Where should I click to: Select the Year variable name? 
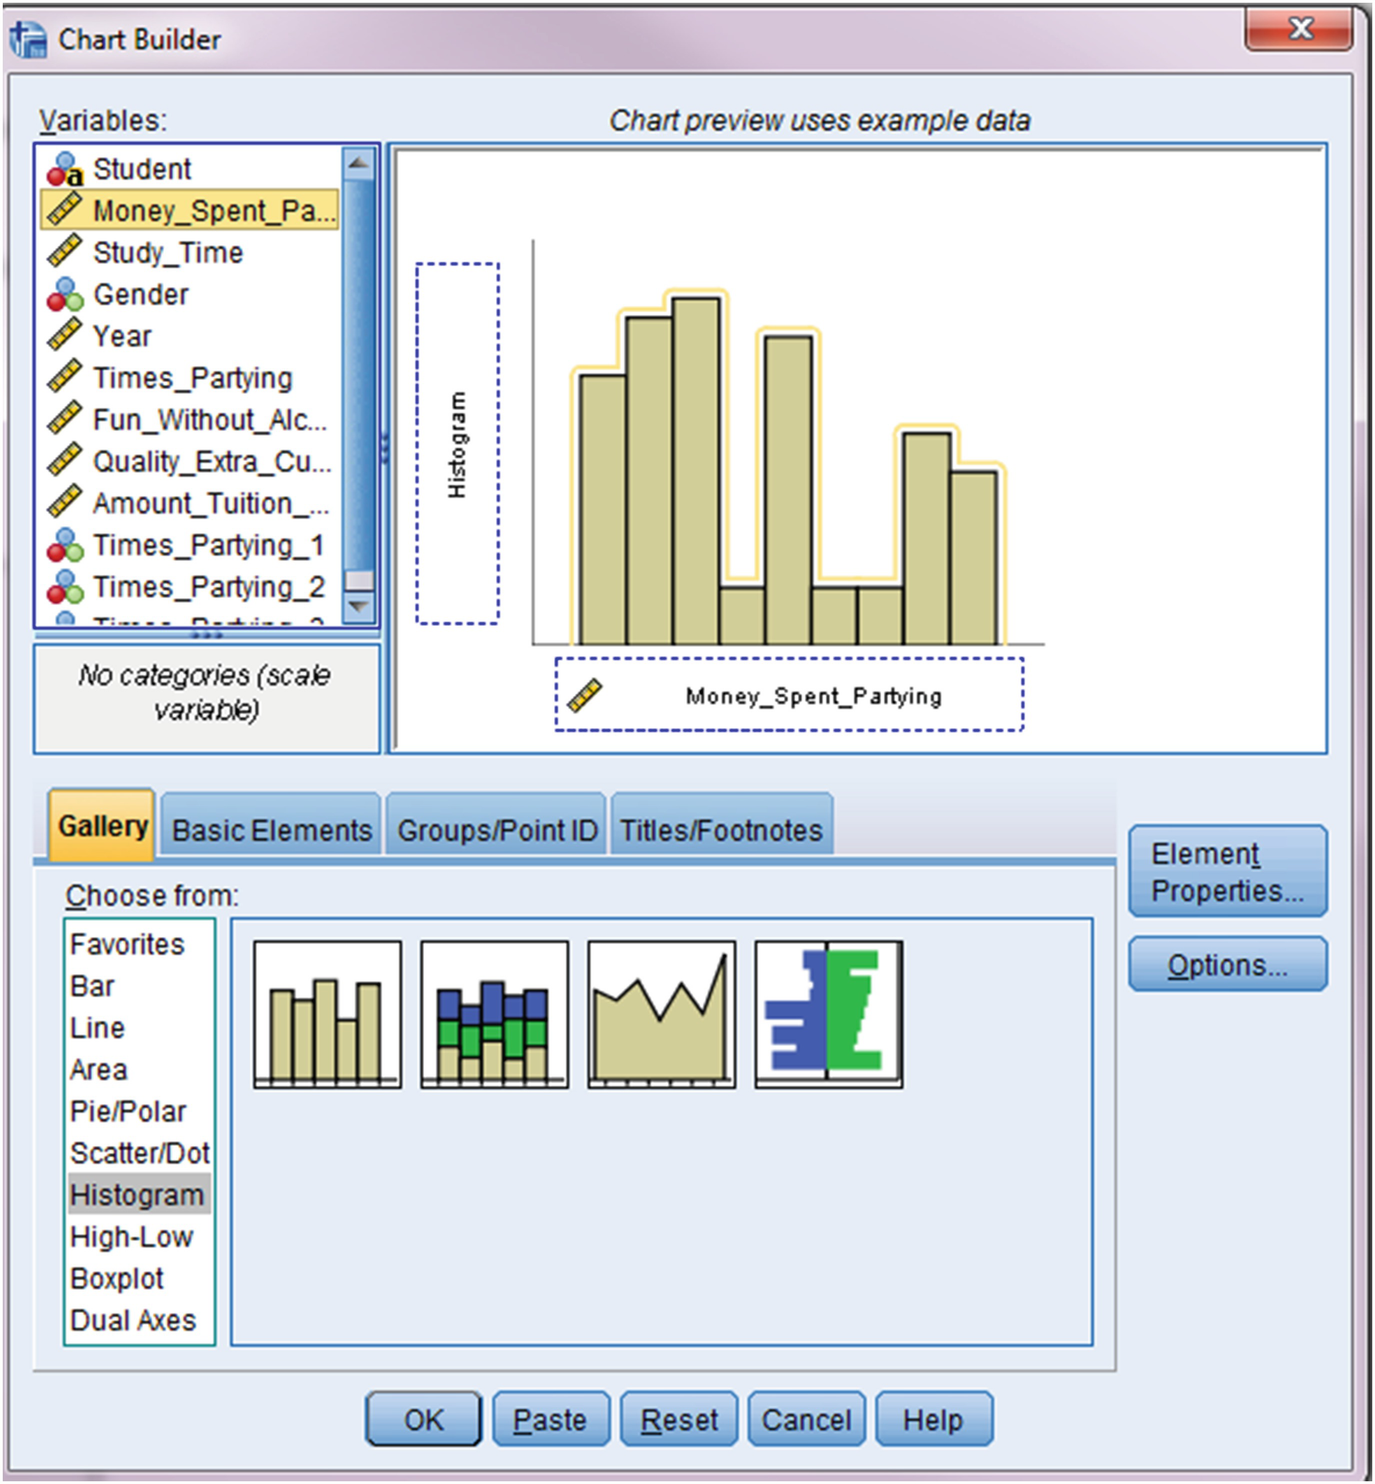click(x=122, y=336)
